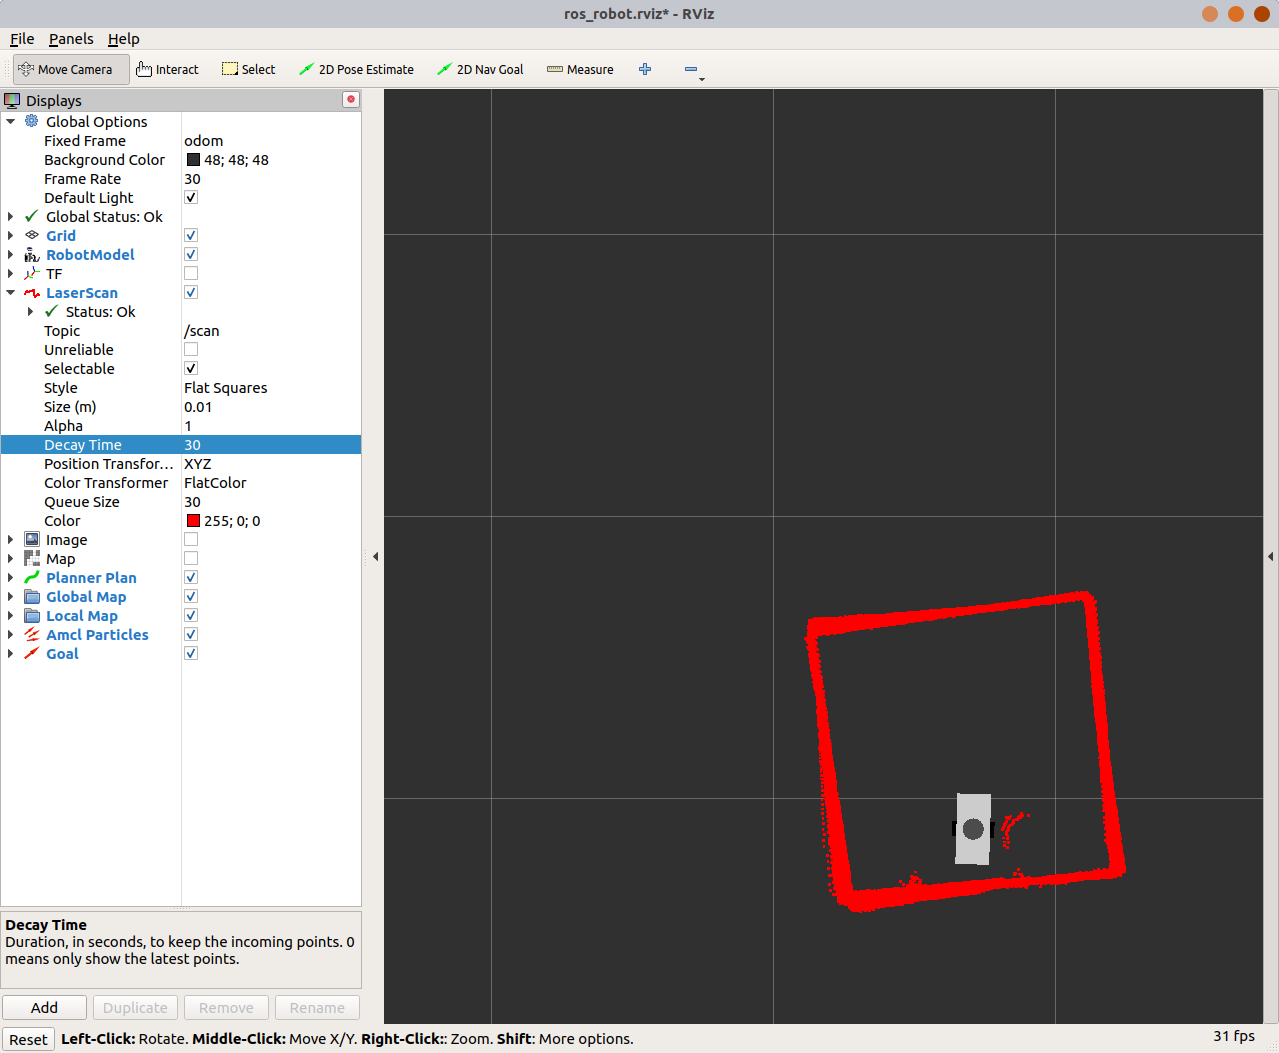Open the LaserScan red Color swatch
1279x1053 pixels.
pyautogui.click(x=193, y=520)
